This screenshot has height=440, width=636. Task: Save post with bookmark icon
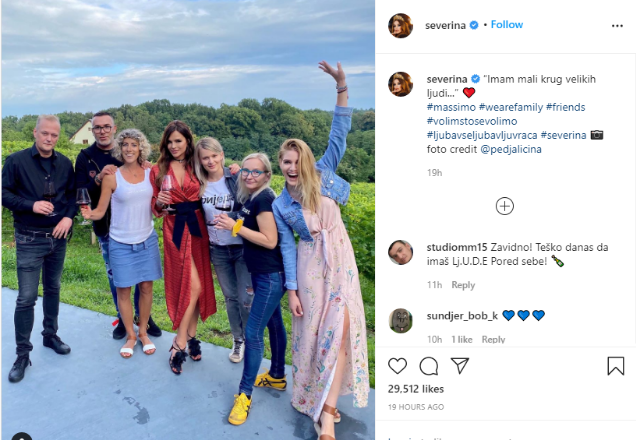pyautogui.click(x=615, y=366)
